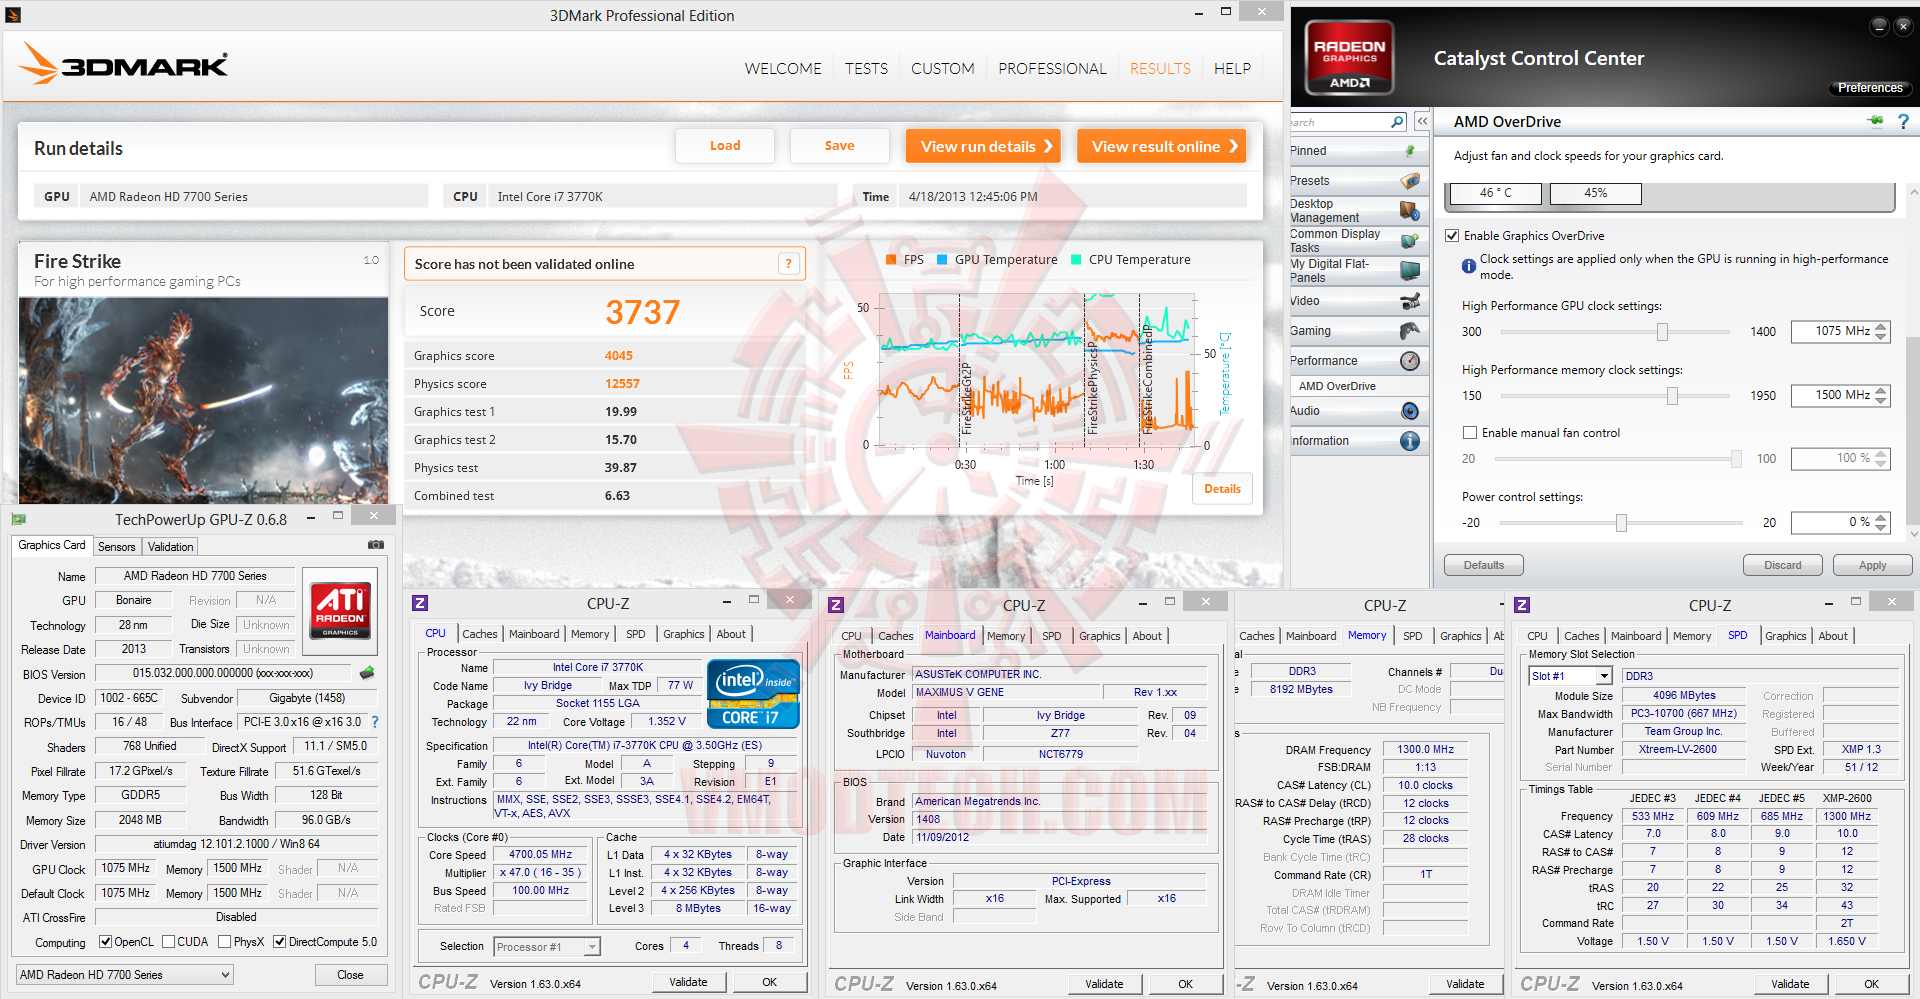This screenshot has height=999, width=1920.
Task: Click the memory clock slider handle
Action: (x=1672, y=396)
